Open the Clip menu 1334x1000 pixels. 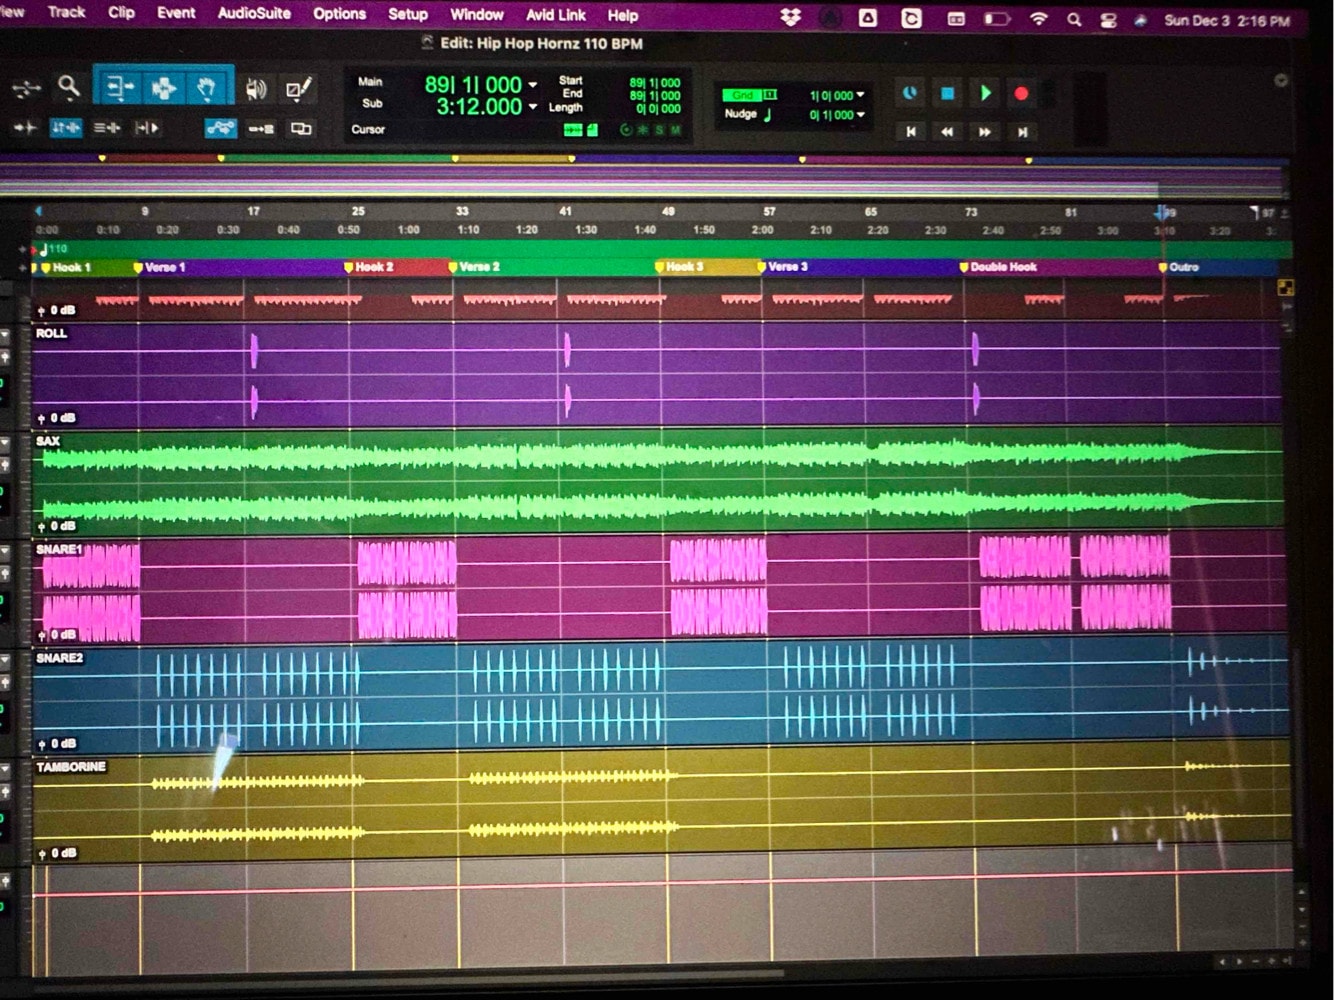click(121, 12)
